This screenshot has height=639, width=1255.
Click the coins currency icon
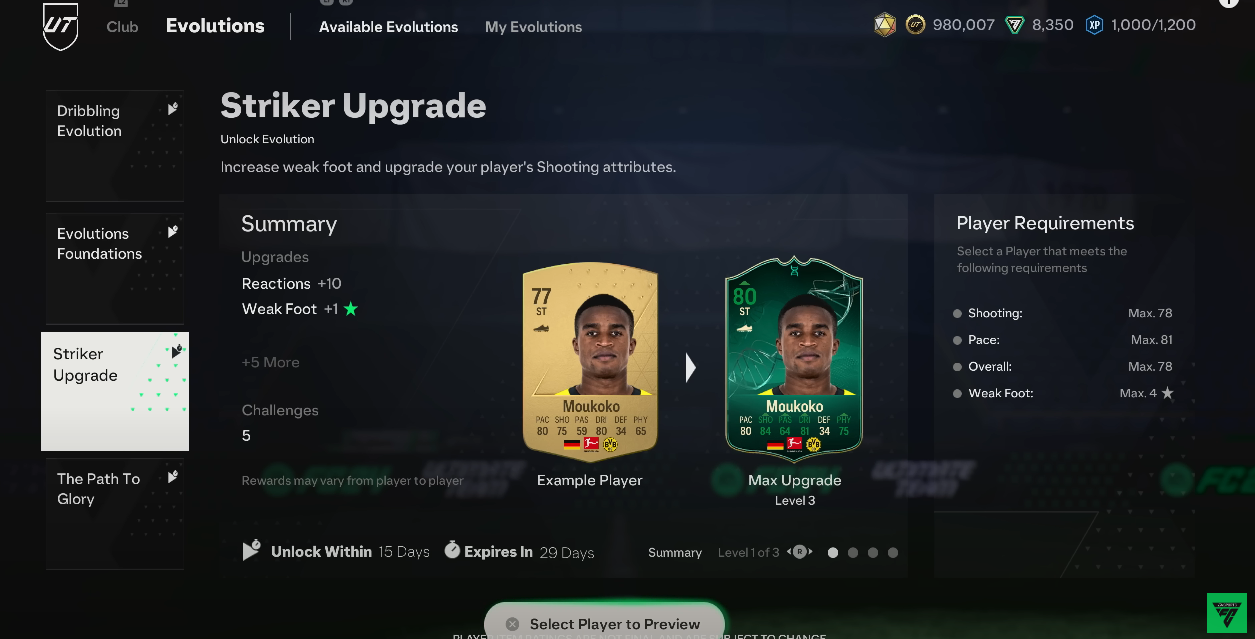point(915,25)
